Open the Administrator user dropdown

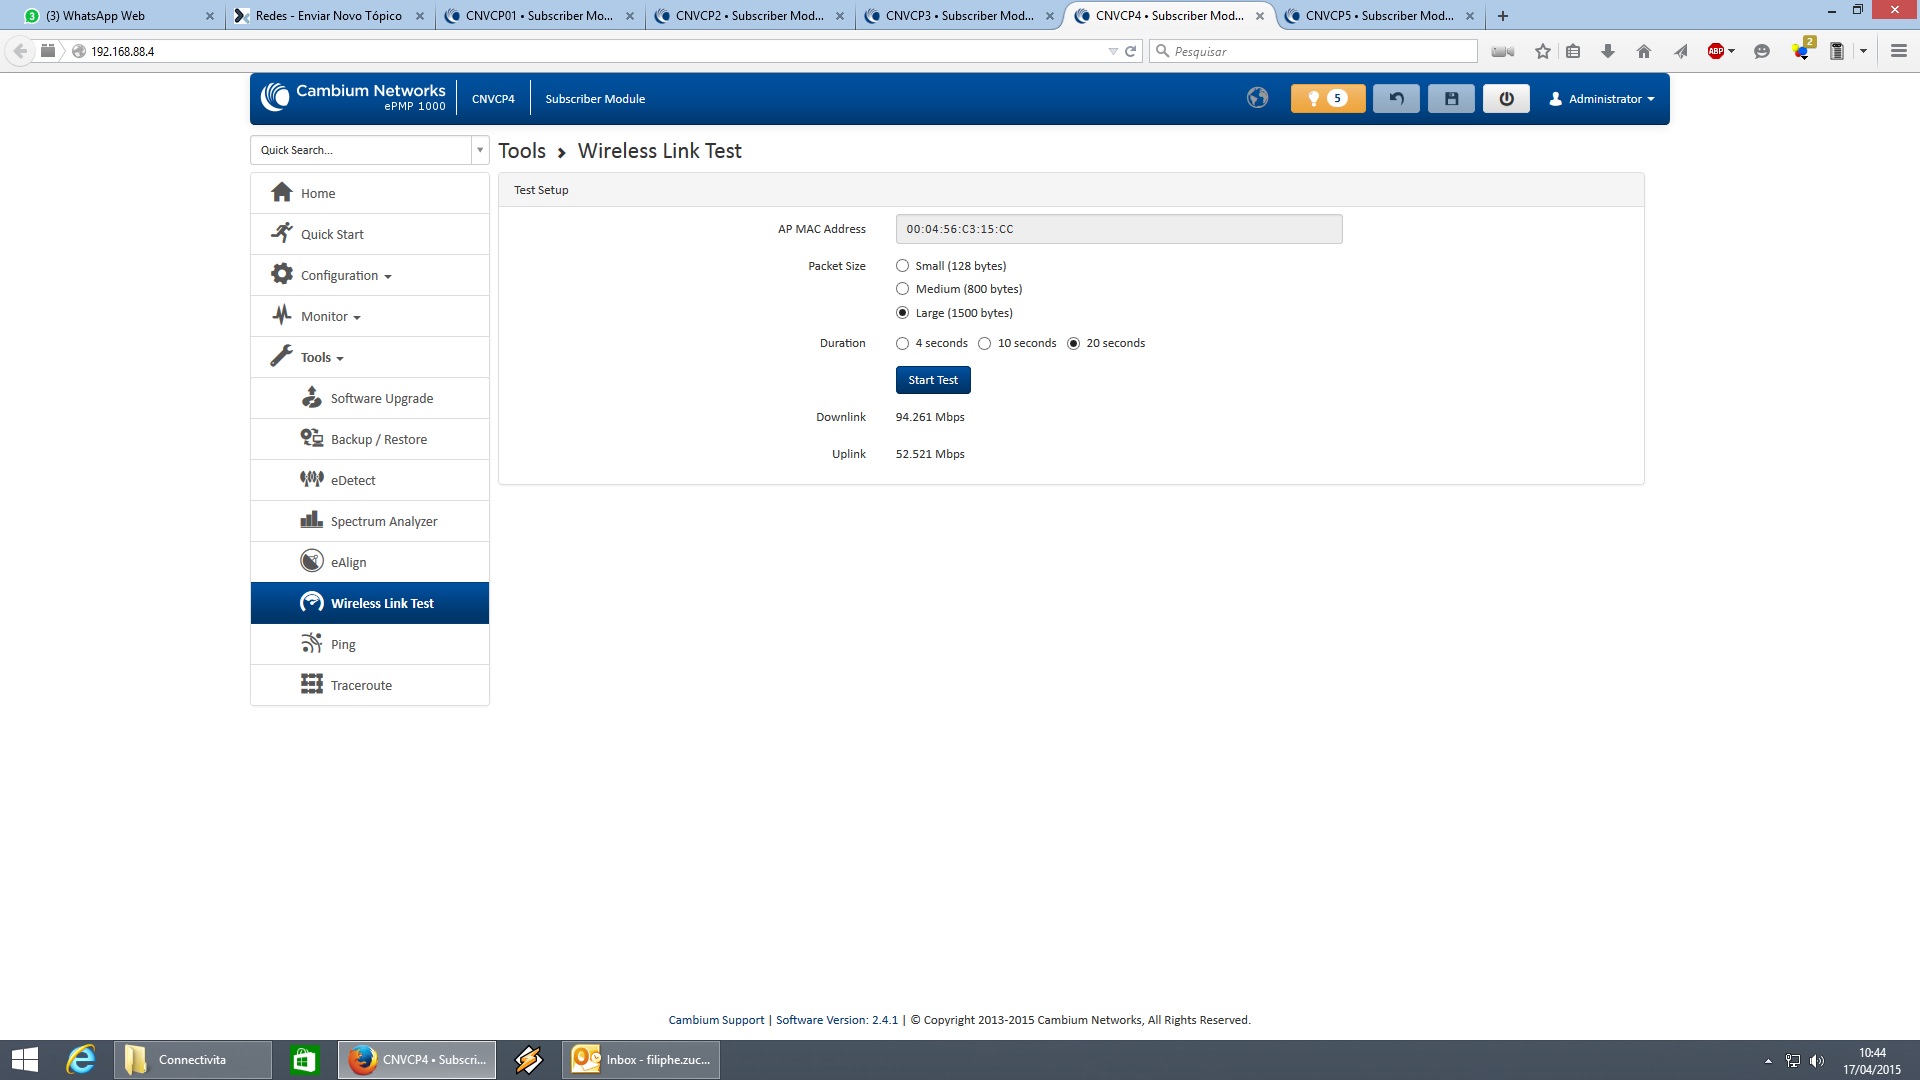coord(1602,98)
